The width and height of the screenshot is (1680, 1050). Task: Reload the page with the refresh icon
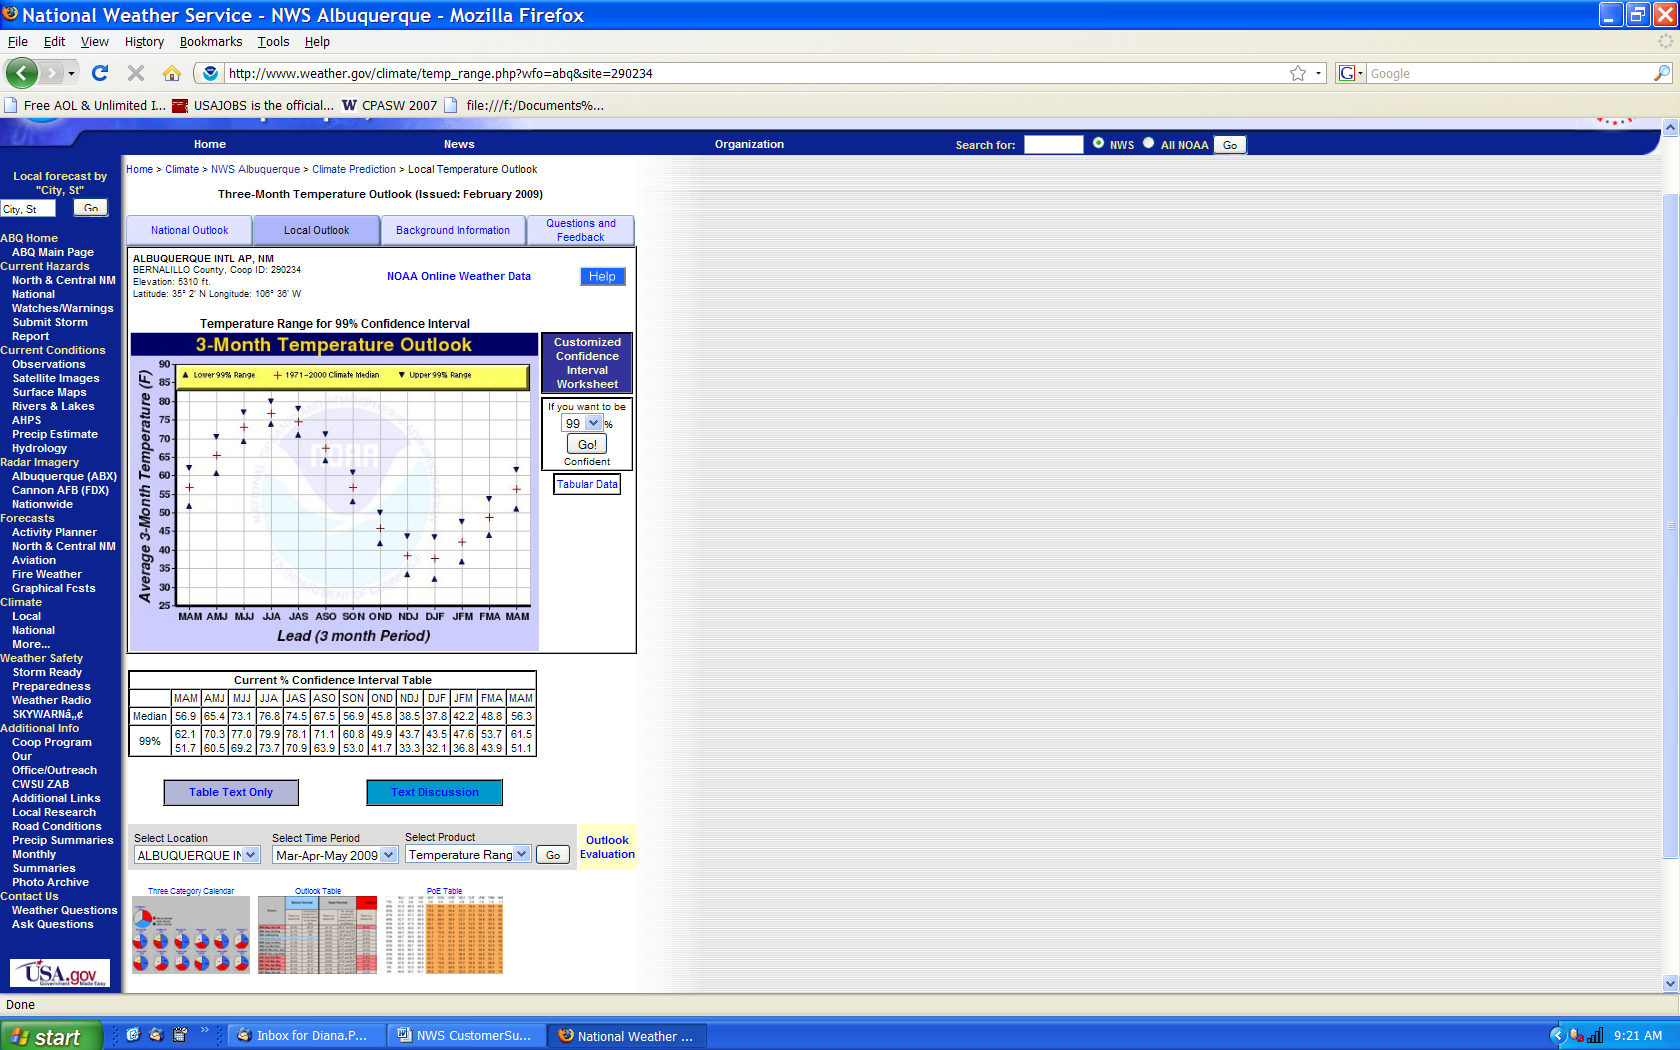tap(99, 73)
